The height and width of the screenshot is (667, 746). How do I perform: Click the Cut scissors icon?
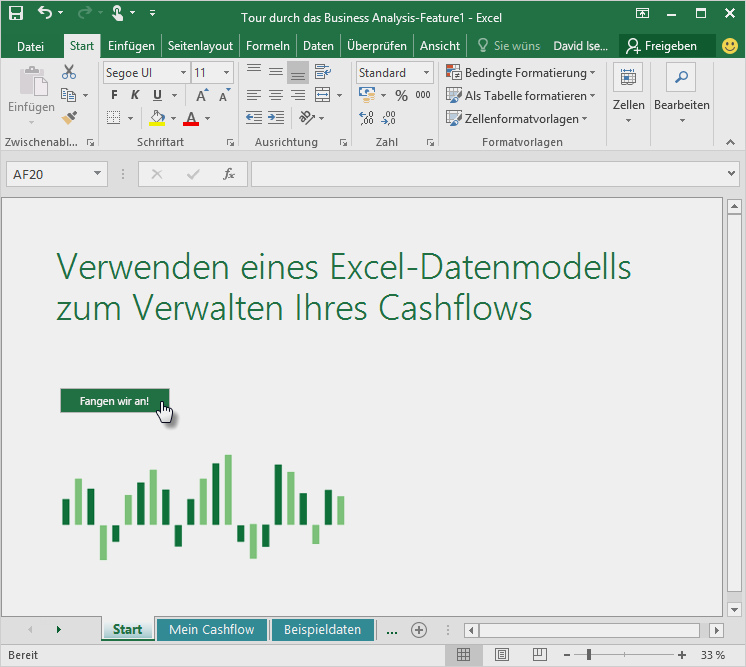(69, 72)
